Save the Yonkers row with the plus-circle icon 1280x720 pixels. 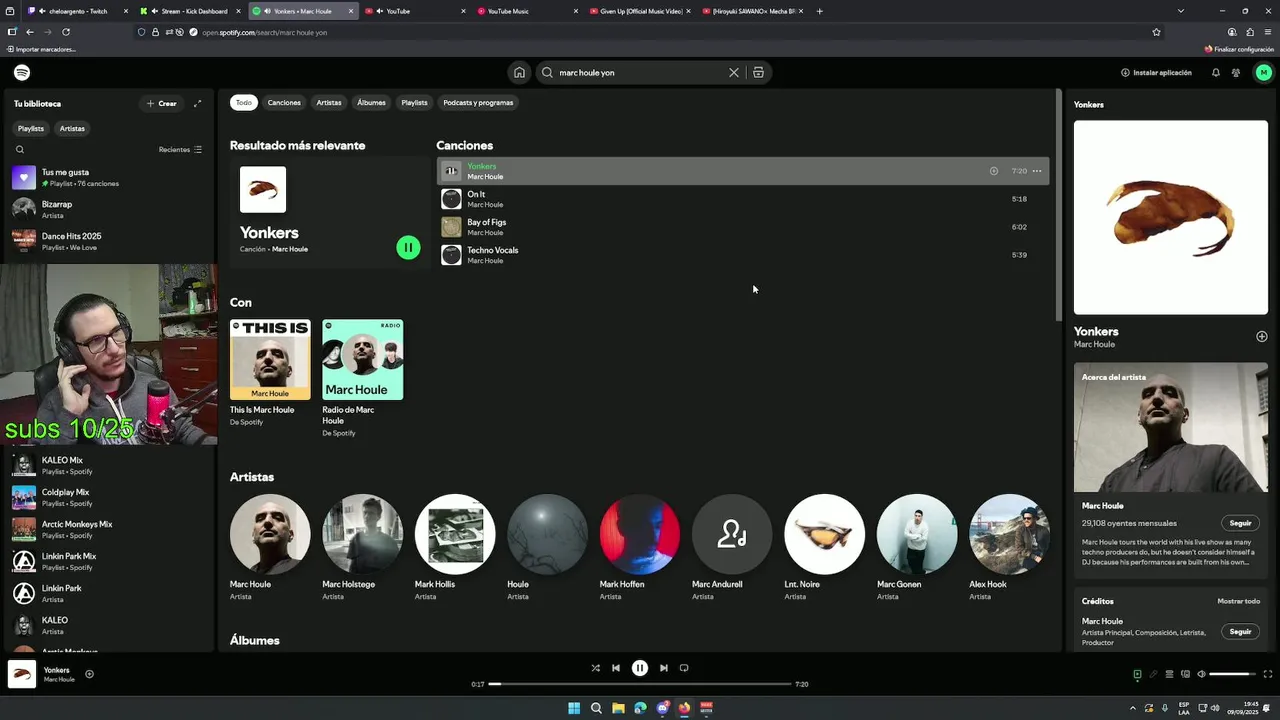point(993,171)
